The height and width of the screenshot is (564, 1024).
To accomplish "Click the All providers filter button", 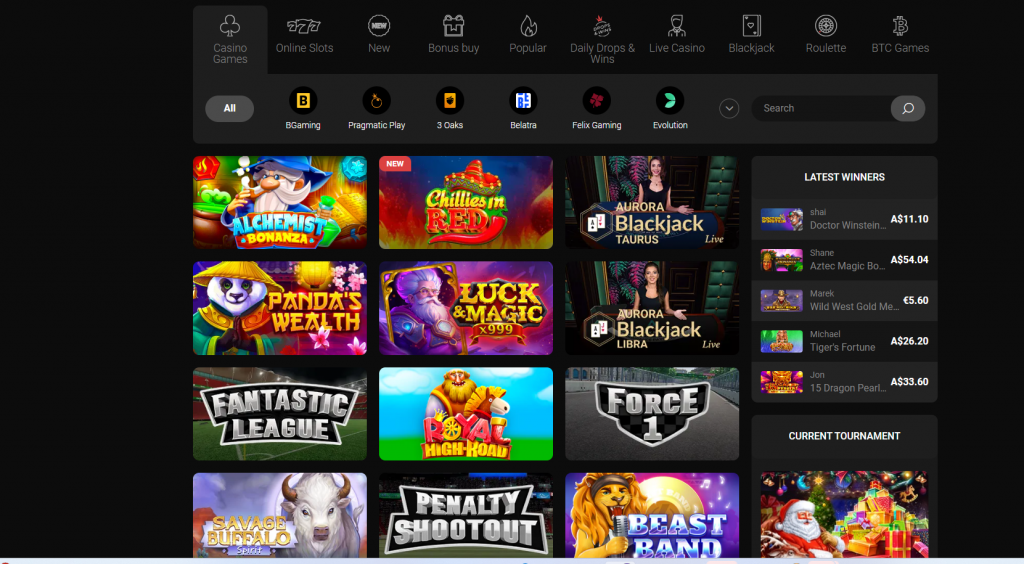I will point(229,108).
